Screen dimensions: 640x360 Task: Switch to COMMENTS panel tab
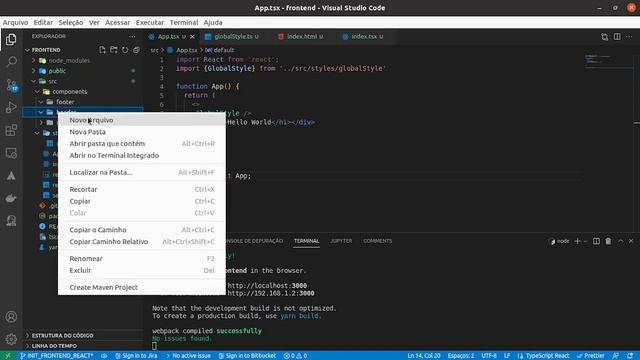coord(378,241)
